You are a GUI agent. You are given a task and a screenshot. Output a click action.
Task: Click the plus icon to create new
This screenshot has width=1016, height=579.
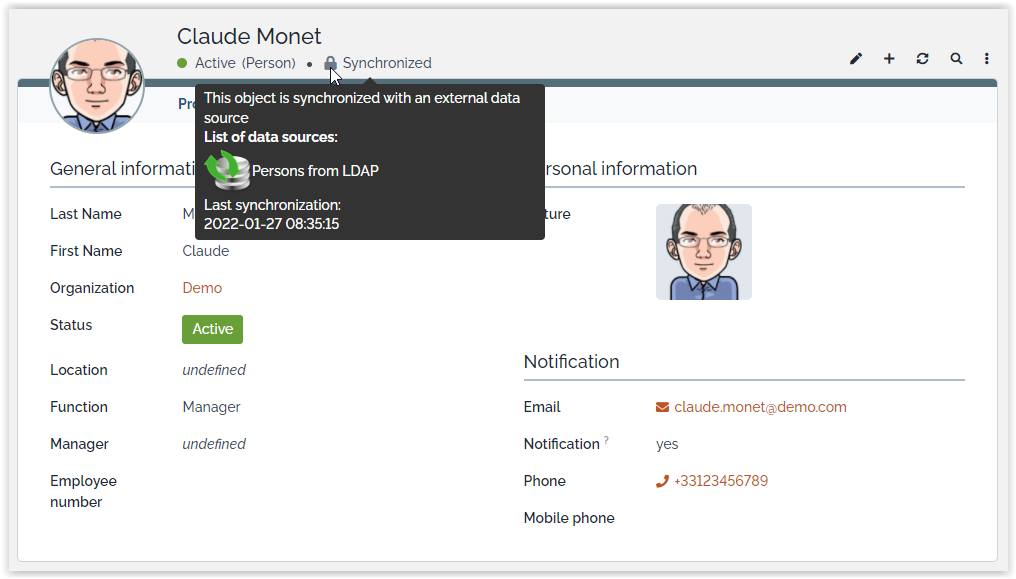[889, 59]
